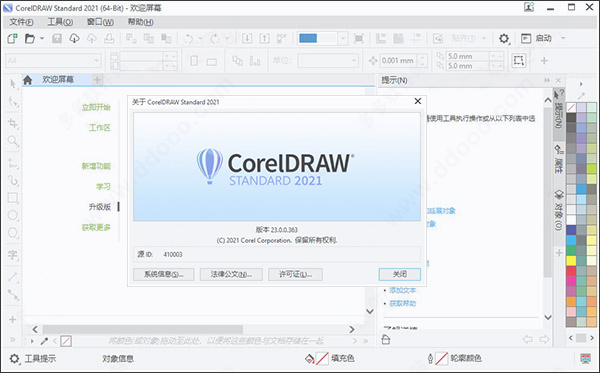Expand the hints panel double-arrow

547,80
